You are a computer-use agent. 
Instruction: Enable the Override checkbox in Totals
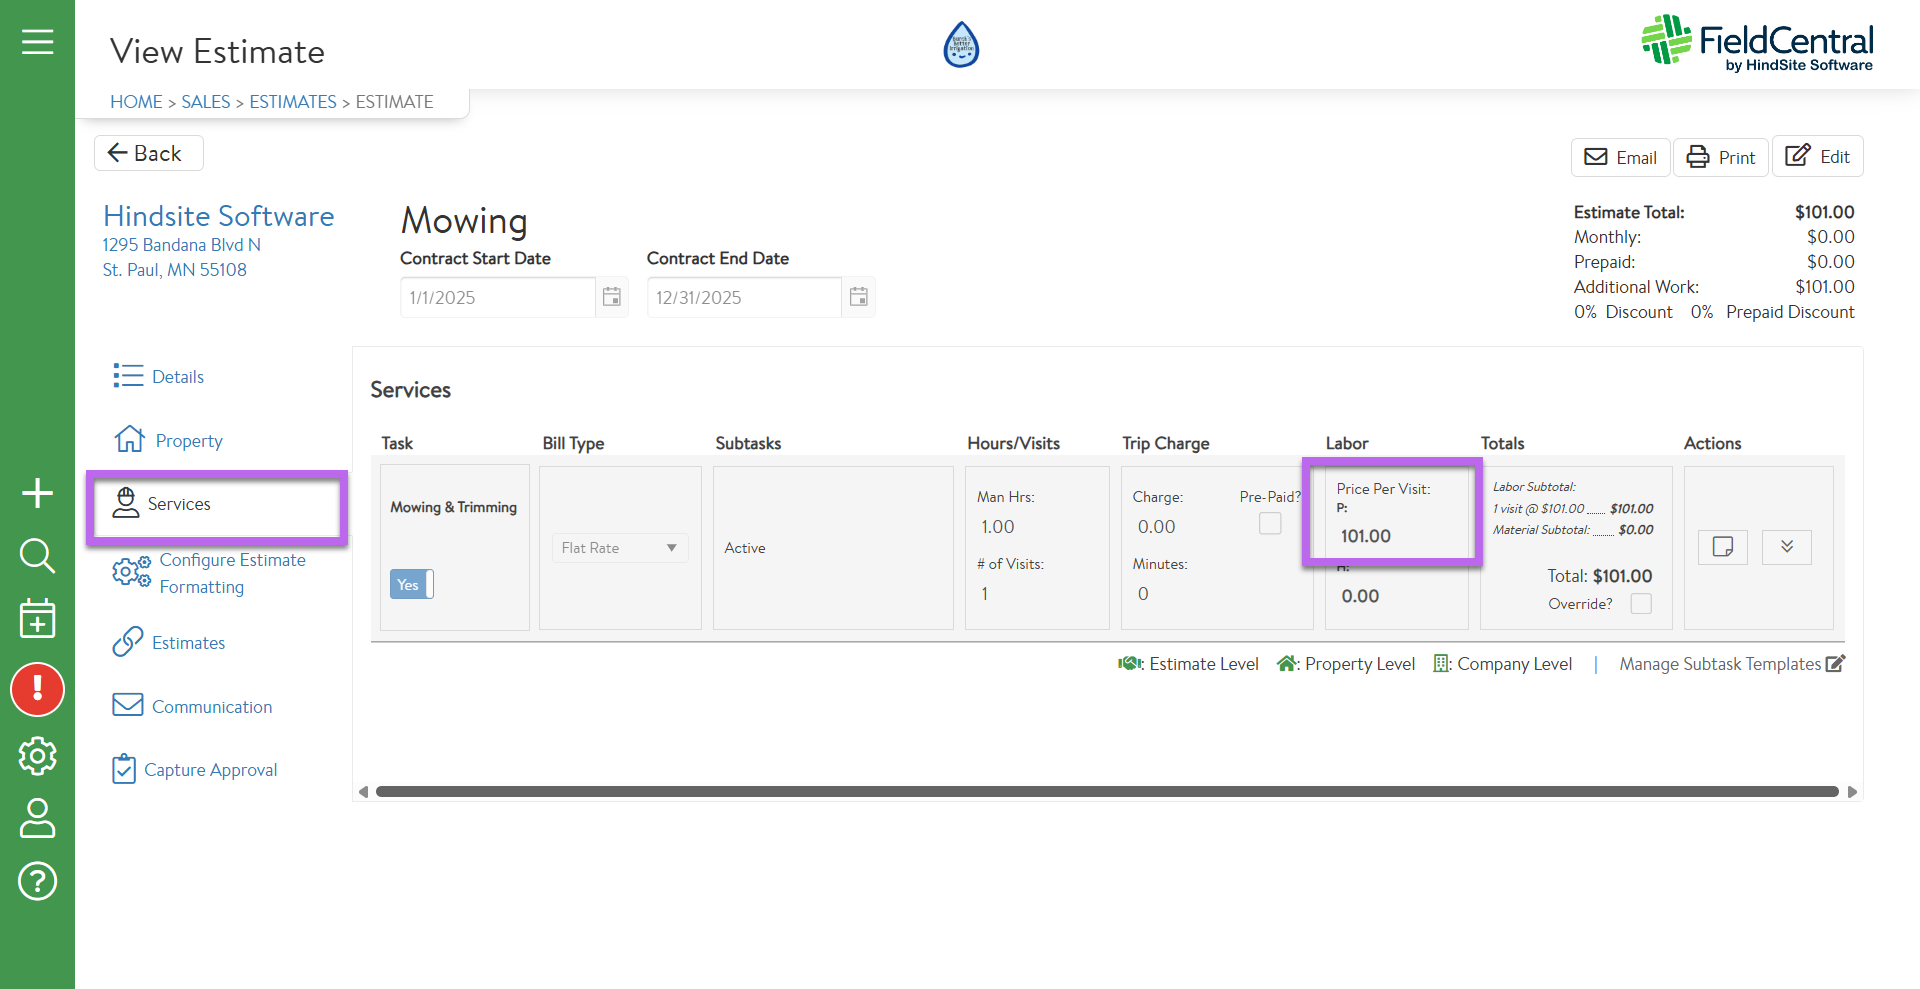tap(1641, 604)
